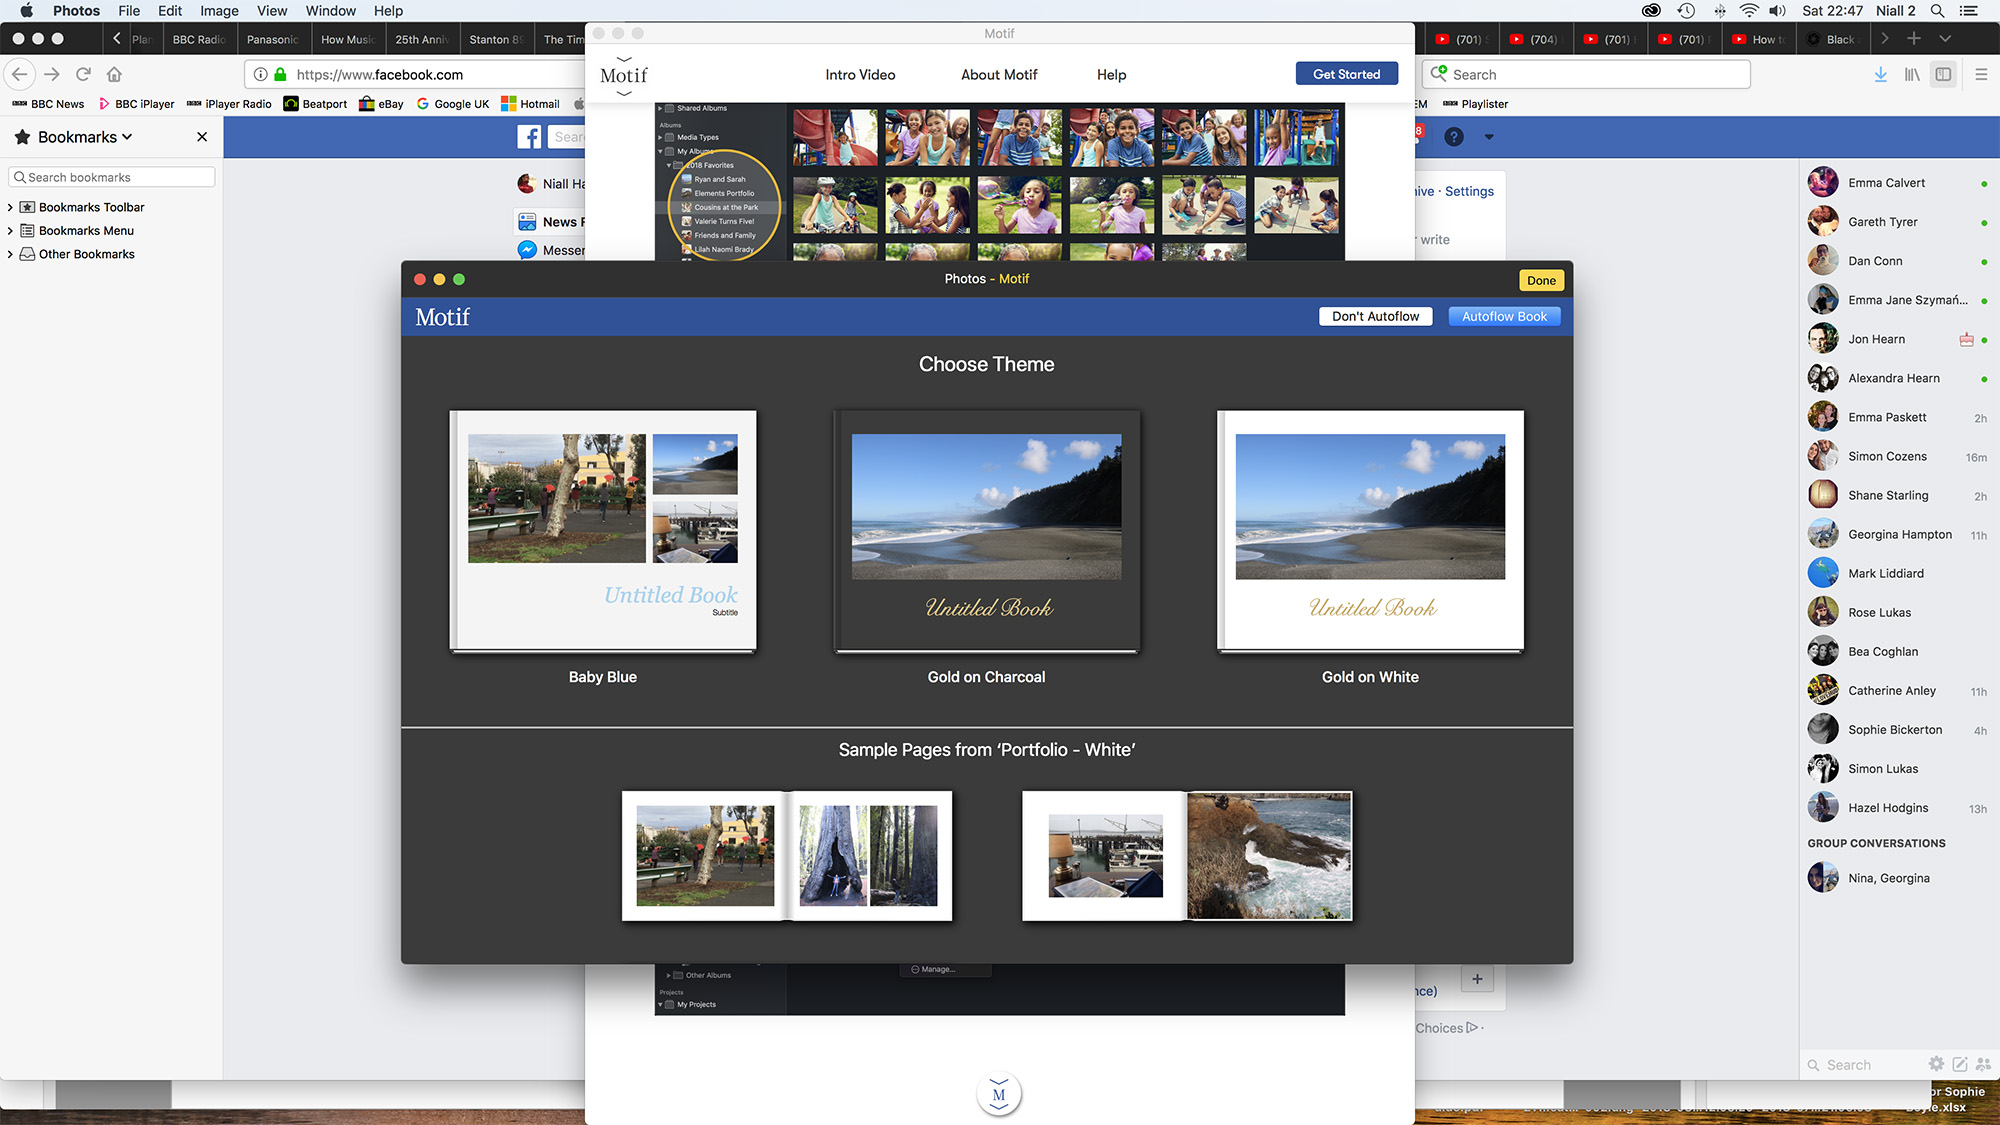Open Firefox downloads arrow icon
The width and height of the screenshot is (2000, 1125).
point(1880,74)
